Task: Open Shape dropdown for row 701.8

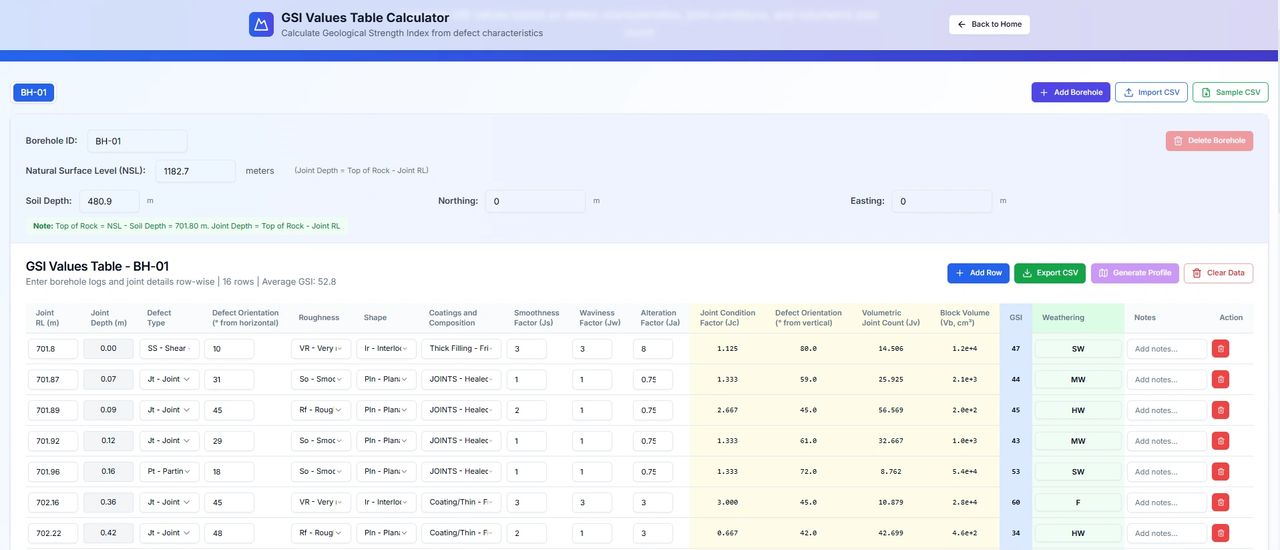Action: (386, 349)
